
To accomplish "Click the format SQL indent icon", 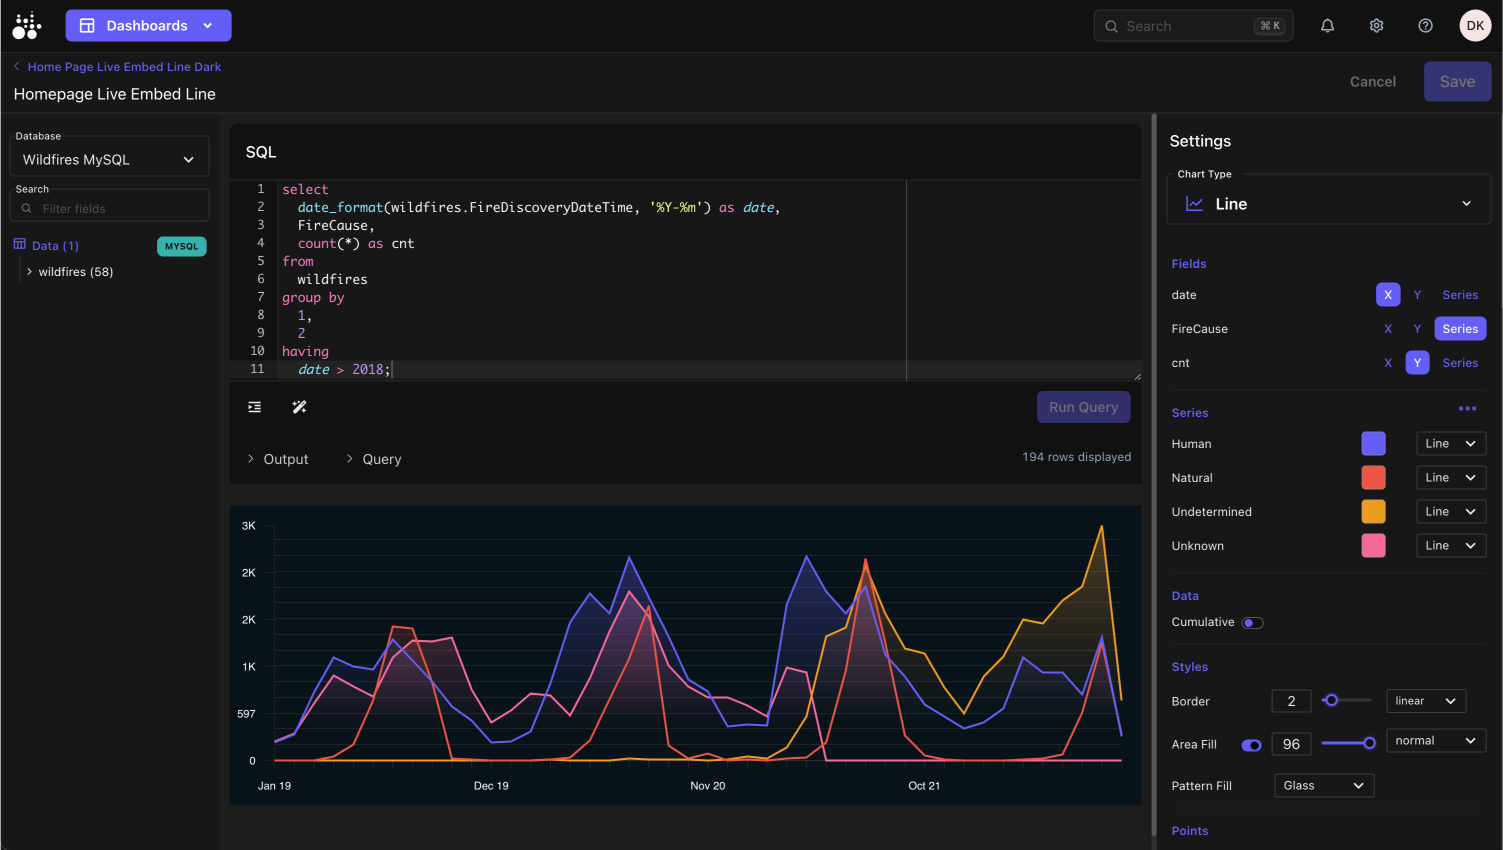I will (255, 407).
